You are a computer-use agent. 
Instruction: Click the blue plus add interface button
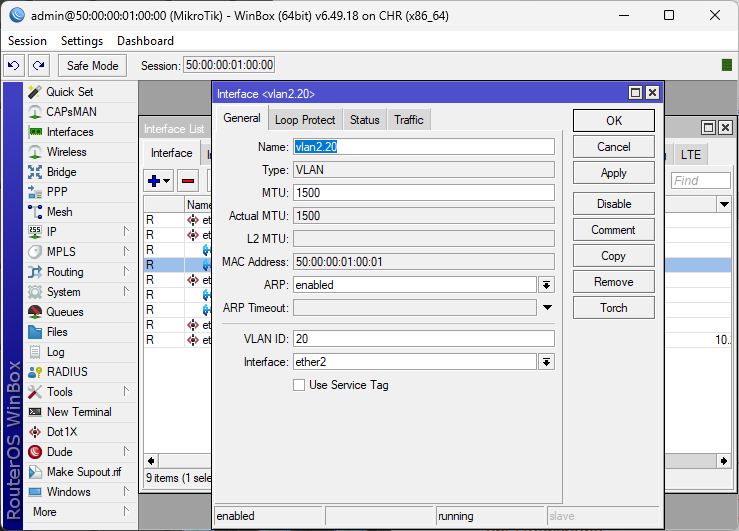(159, 181)
